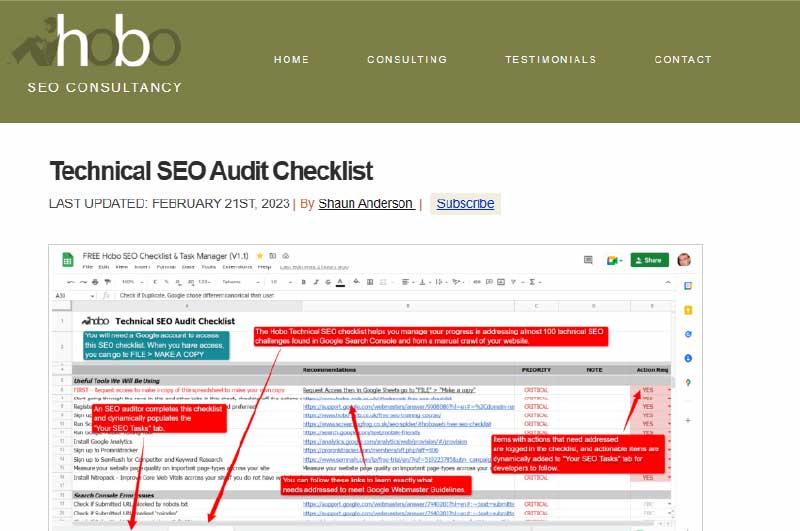
Task: Open Google Keep side panel icon
Action: tap(688, 310)
